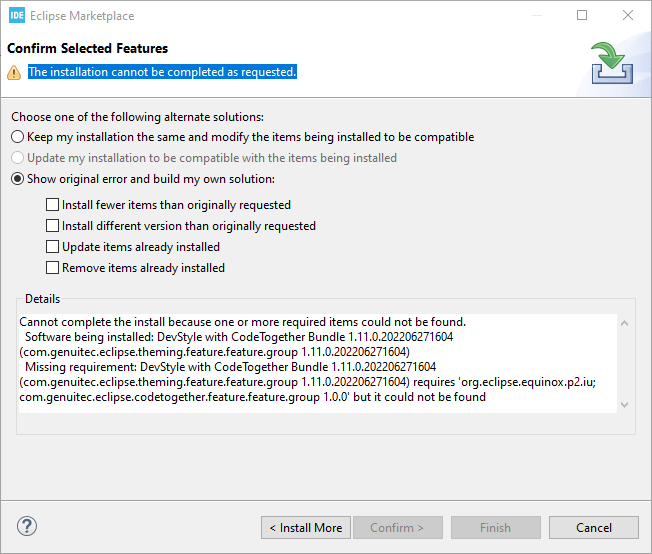The image size is (652, 554).
Task: Click the yellow warning triangle icon
Action: click(x=14, y=73)
